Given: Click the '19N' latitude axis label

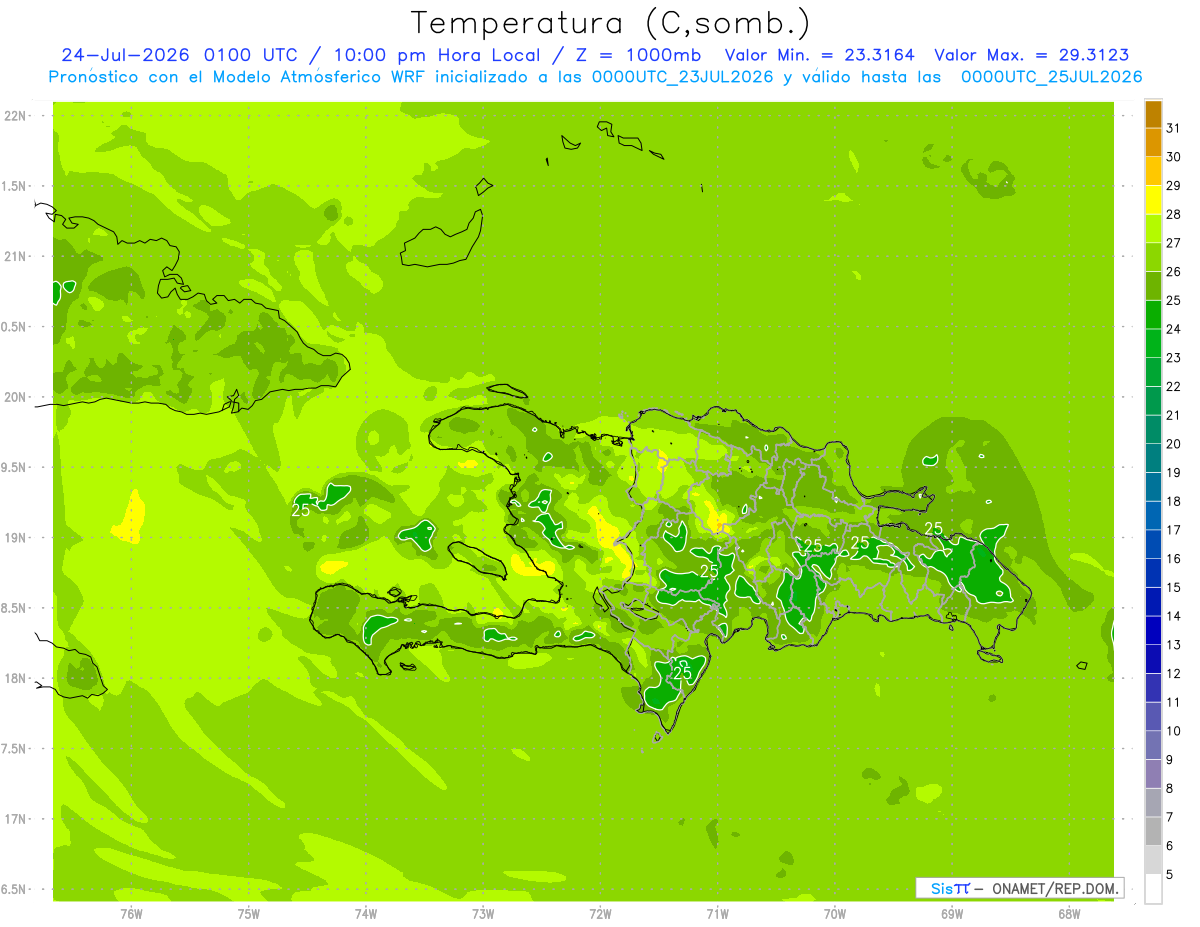Looking at the screenshot, I should [15, 537].
